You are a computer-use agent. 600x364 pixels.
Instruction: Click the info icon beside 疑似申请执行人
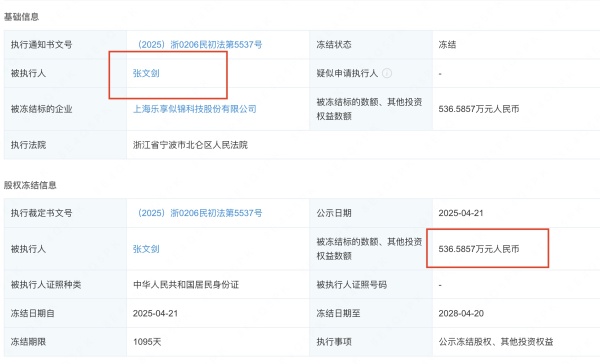tap(387, 73)
